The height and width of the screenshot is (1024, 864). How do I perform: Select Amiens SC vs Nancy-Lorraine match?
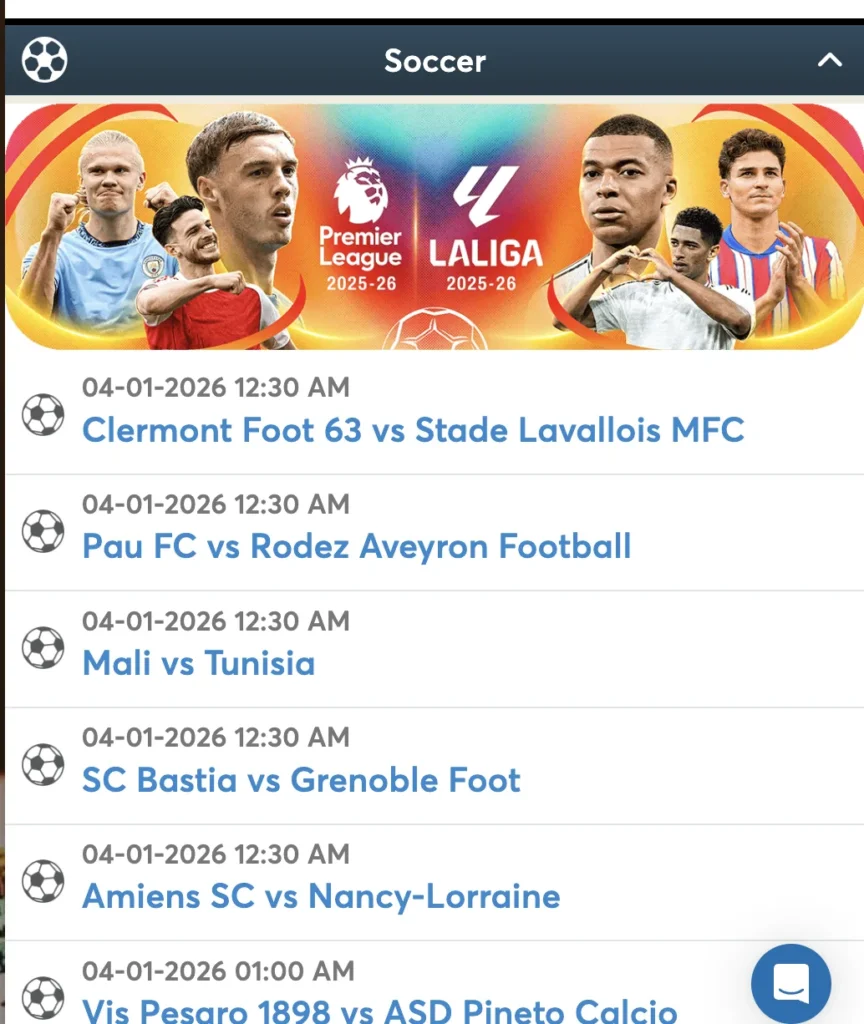(x=320, y=896)
